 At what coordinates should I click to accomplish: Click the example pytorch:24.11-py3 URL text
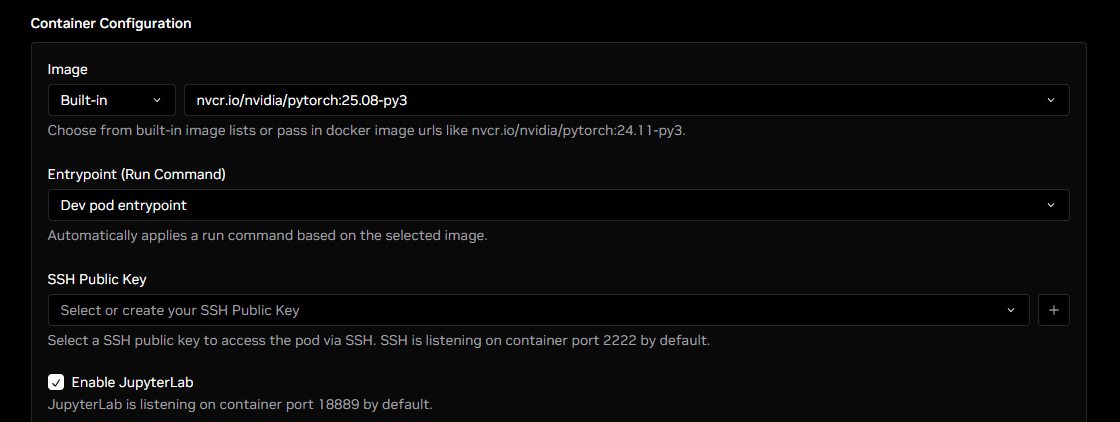(x=590, y=131)
